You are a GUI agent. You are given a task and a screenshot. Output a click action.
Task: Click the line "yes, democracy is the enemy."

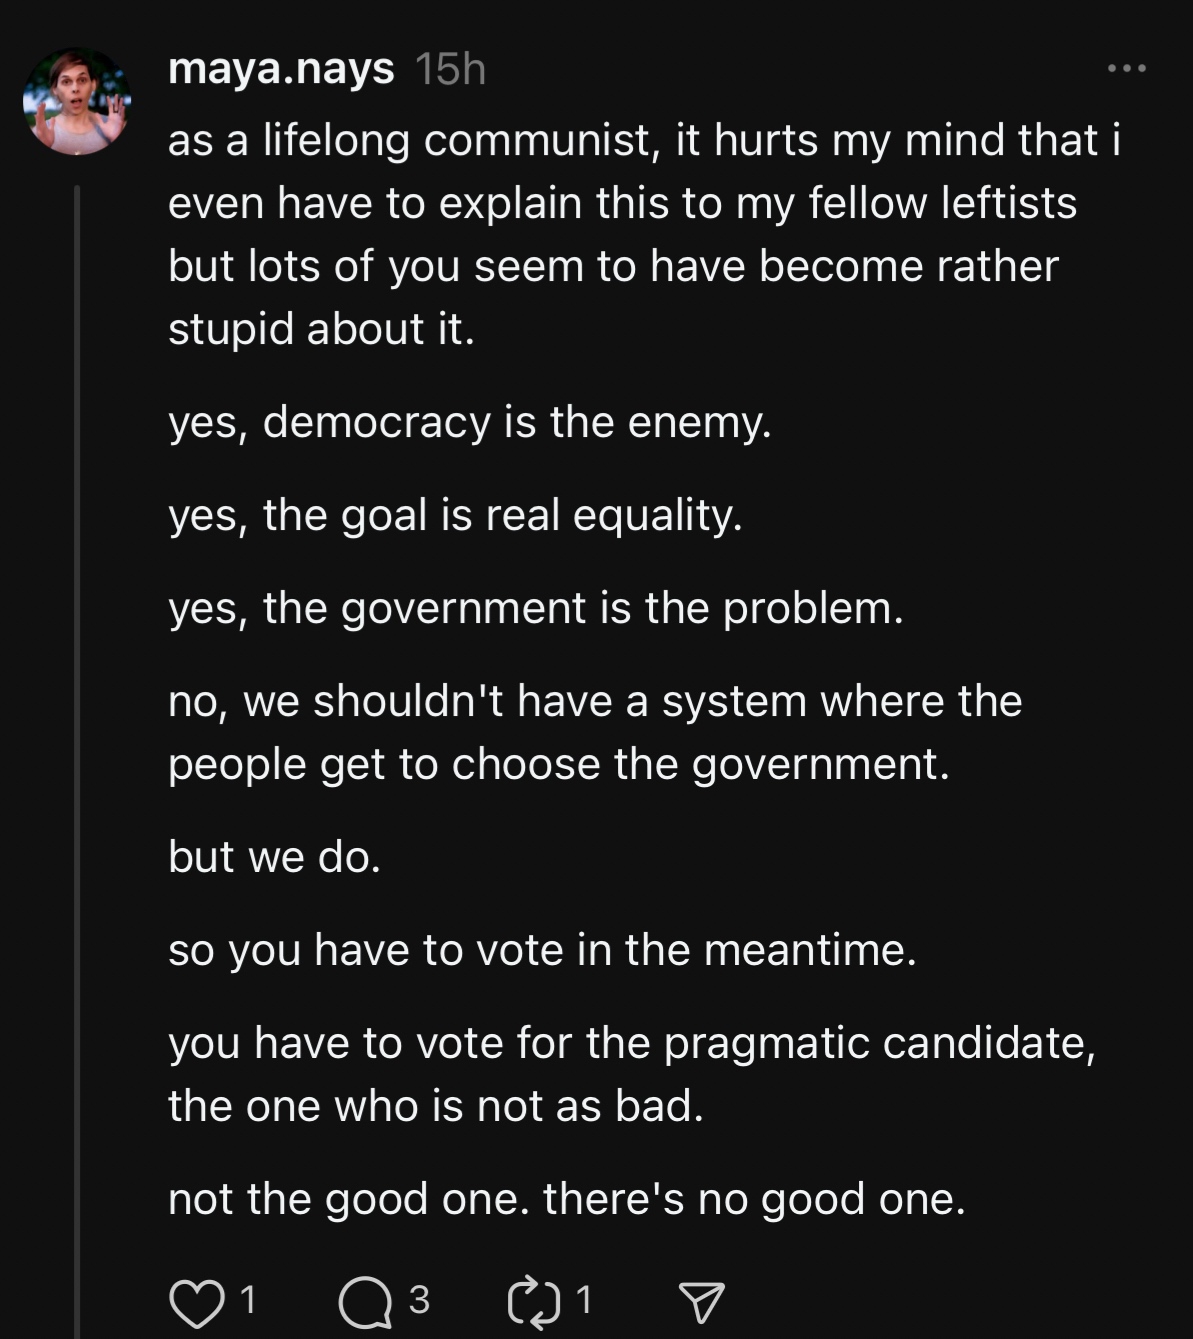tap(470, 422)
